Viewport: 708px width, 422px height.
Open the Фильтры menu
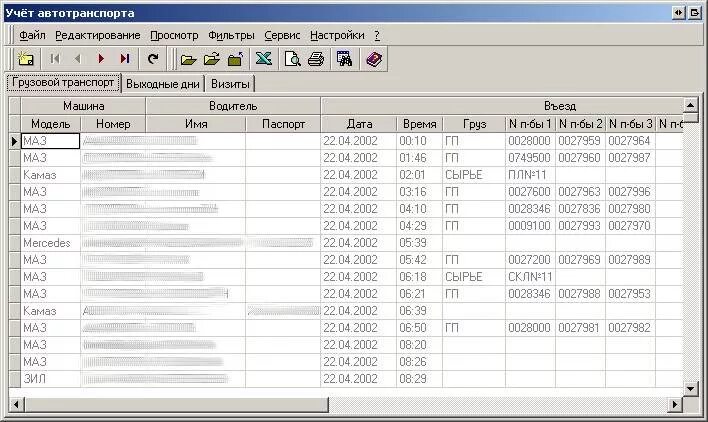(231, 35)
